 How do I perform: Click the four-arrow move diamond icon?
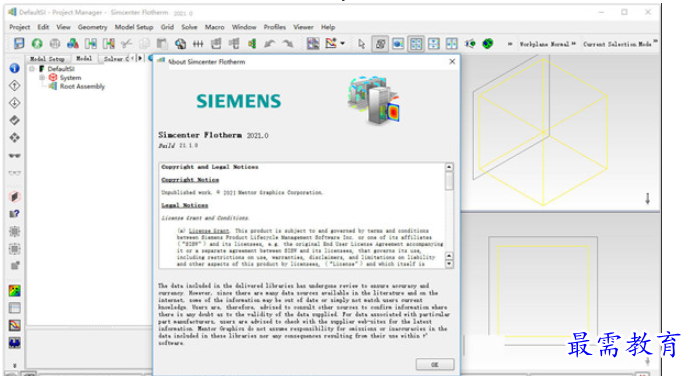(15, 137)
